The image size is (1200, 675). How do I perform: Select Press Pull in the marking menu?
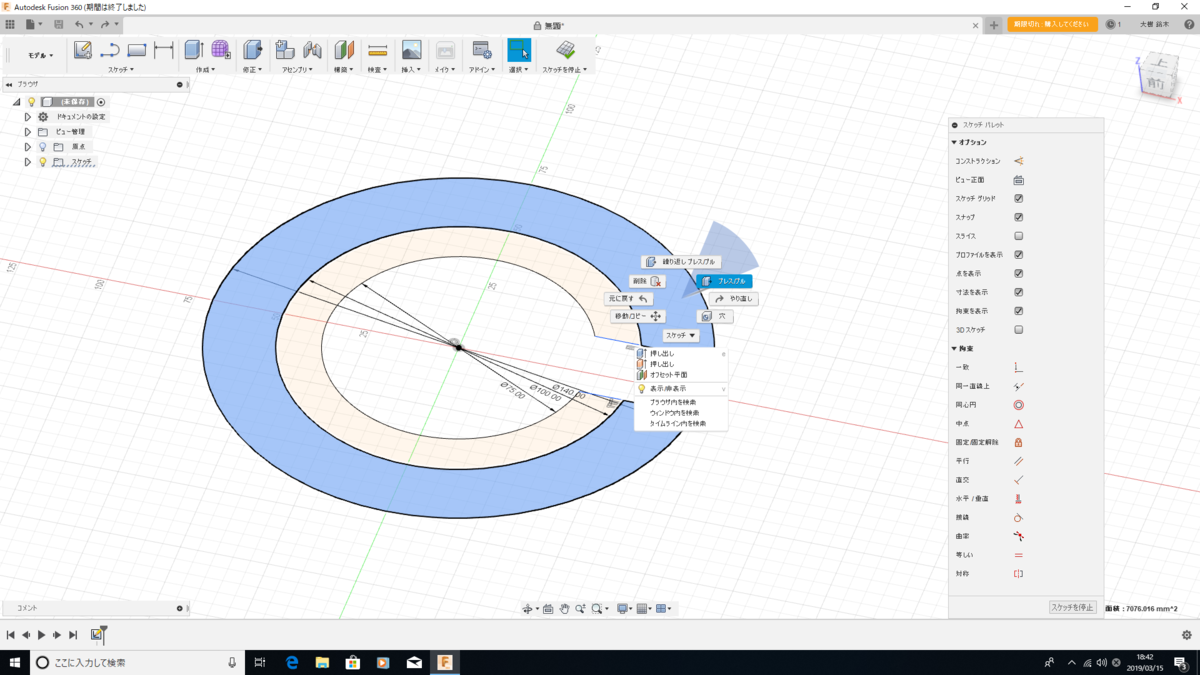[724, 281]
